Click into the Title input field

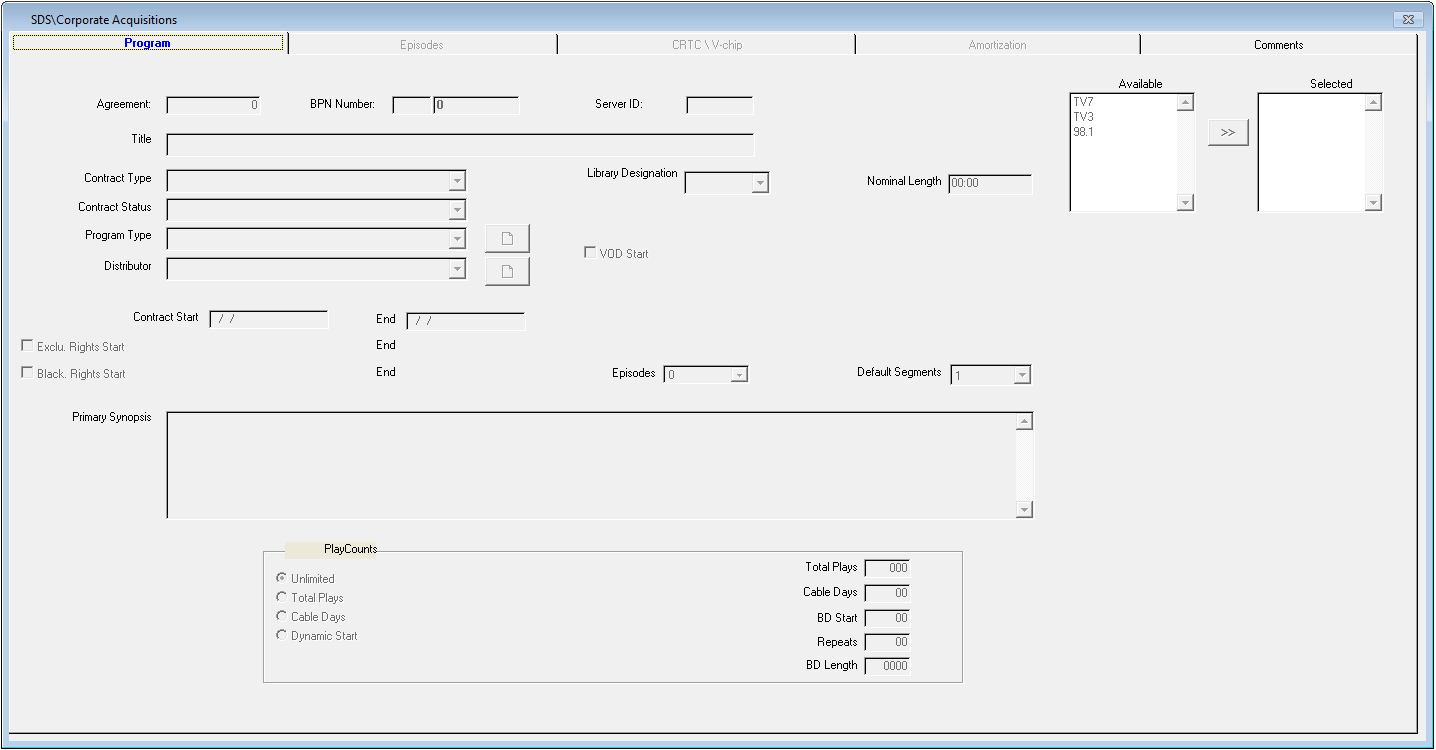460,145
